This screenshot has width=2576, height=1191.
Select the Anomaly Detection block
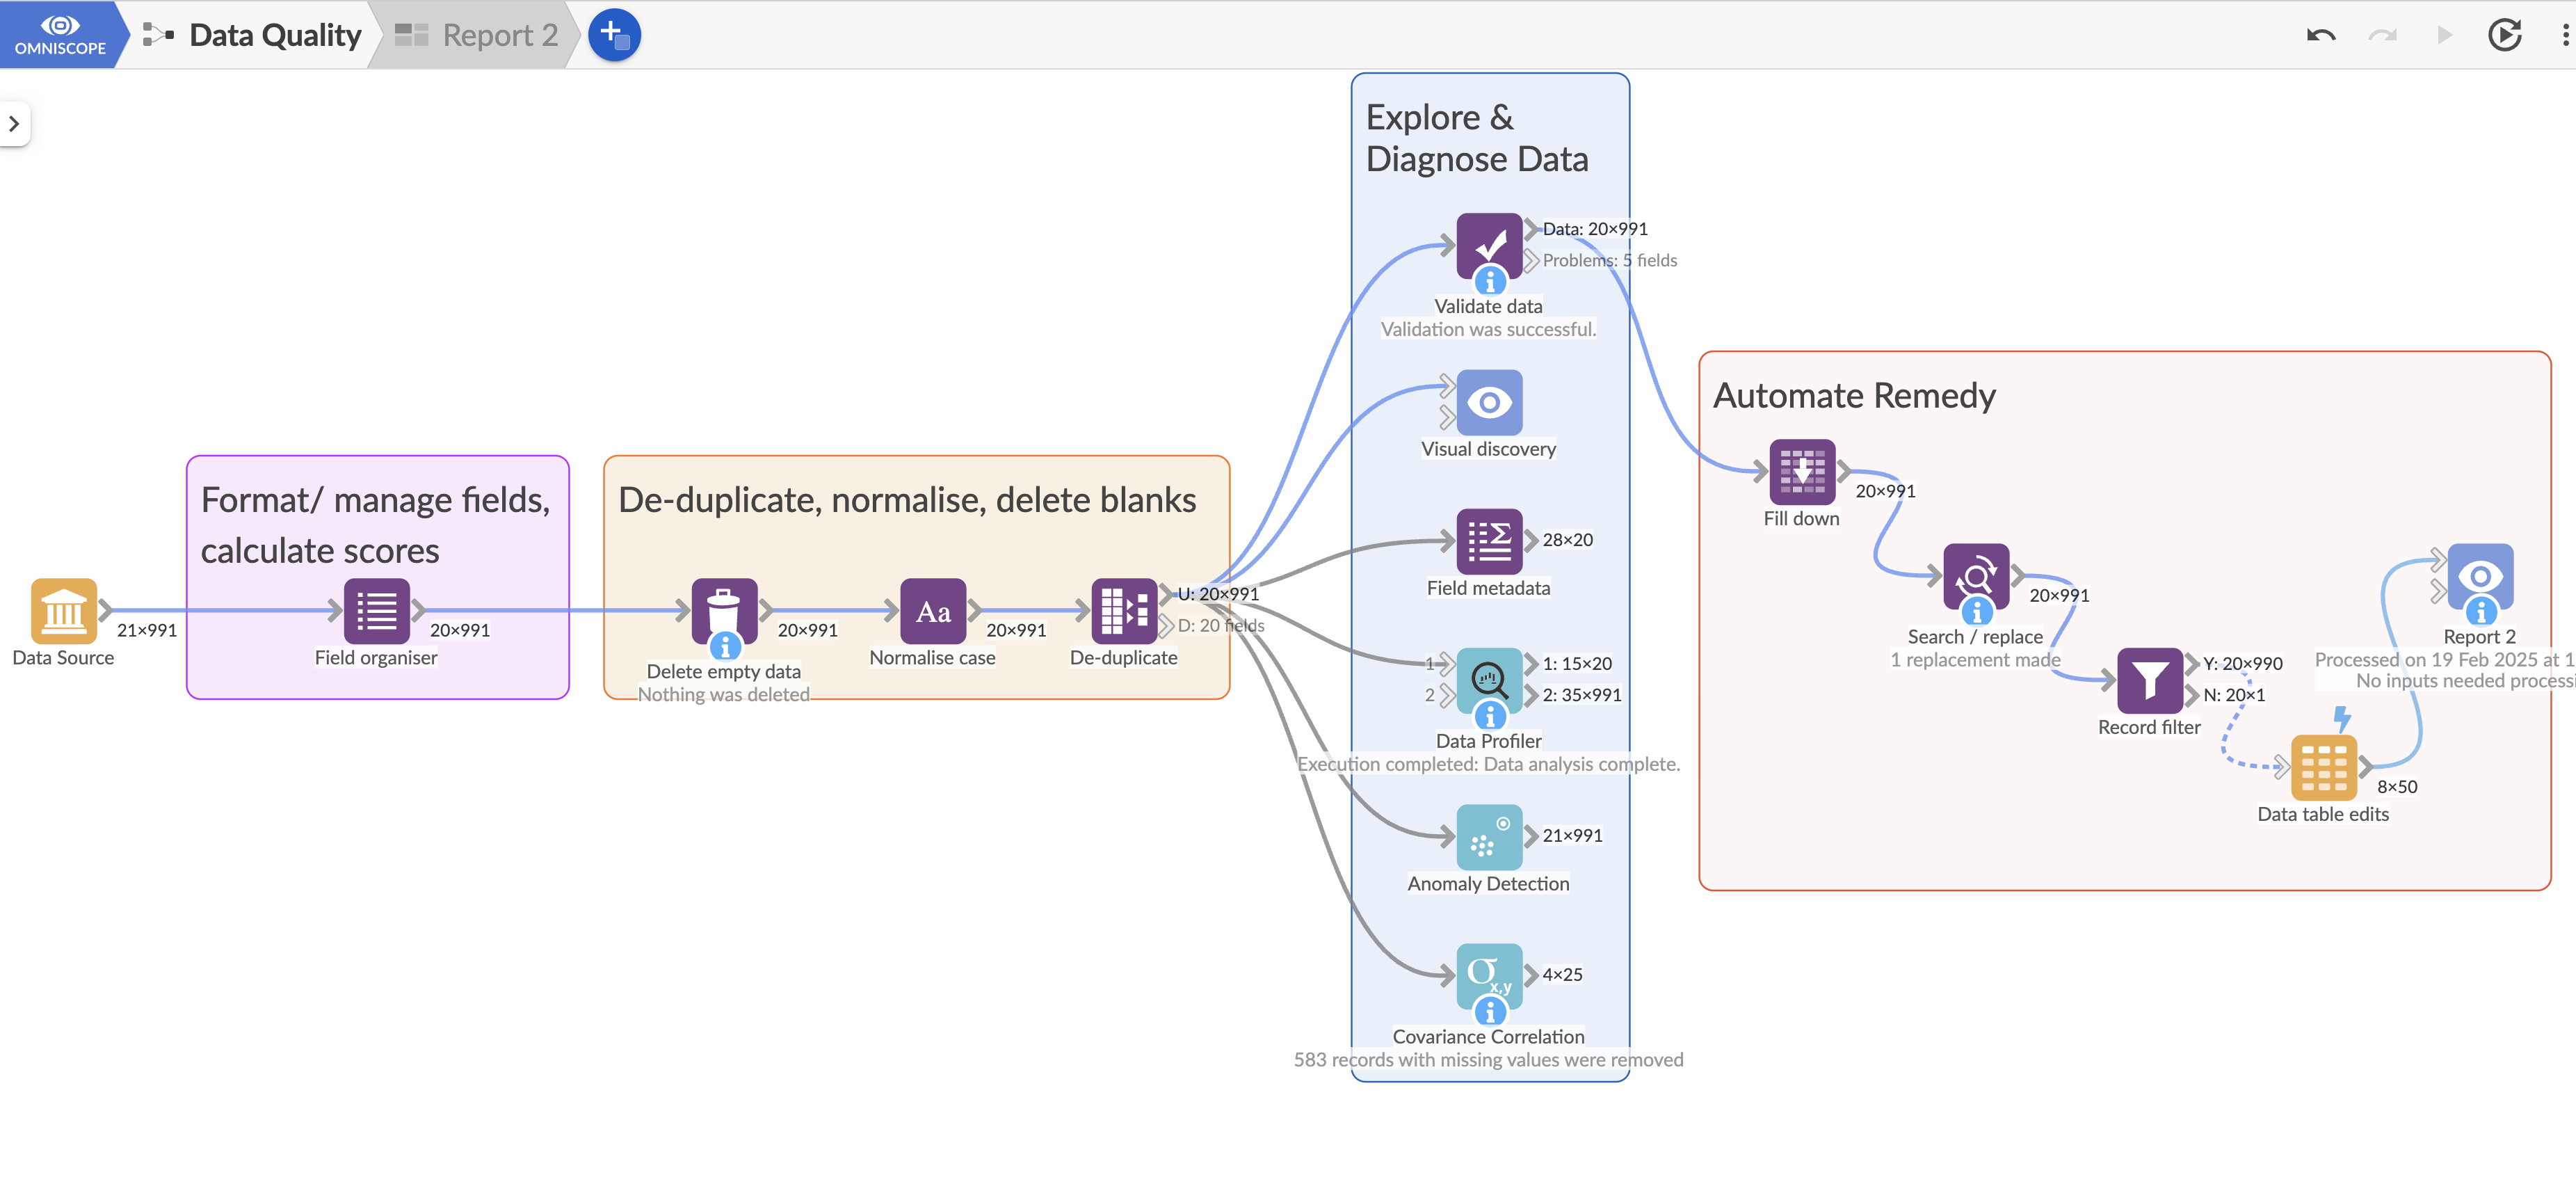pyautogui.click(x=1488, y=836)
